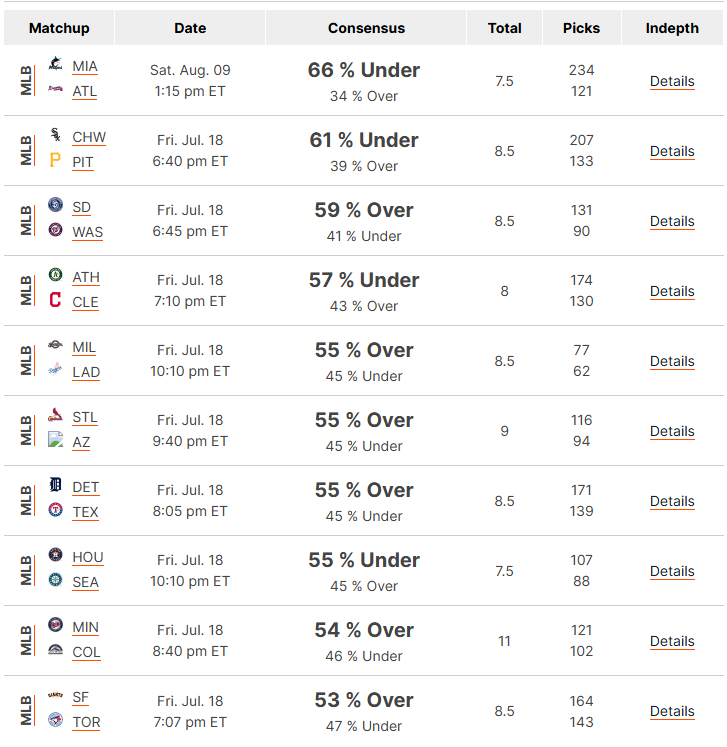Click the MLB label beside CHW matchup
The height and width of the screenshot is (747, 727).
point(27,151)
